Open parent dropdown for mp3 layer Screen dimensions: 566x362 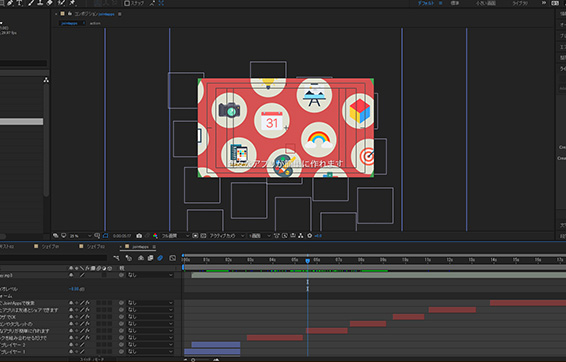coord(150,275)
